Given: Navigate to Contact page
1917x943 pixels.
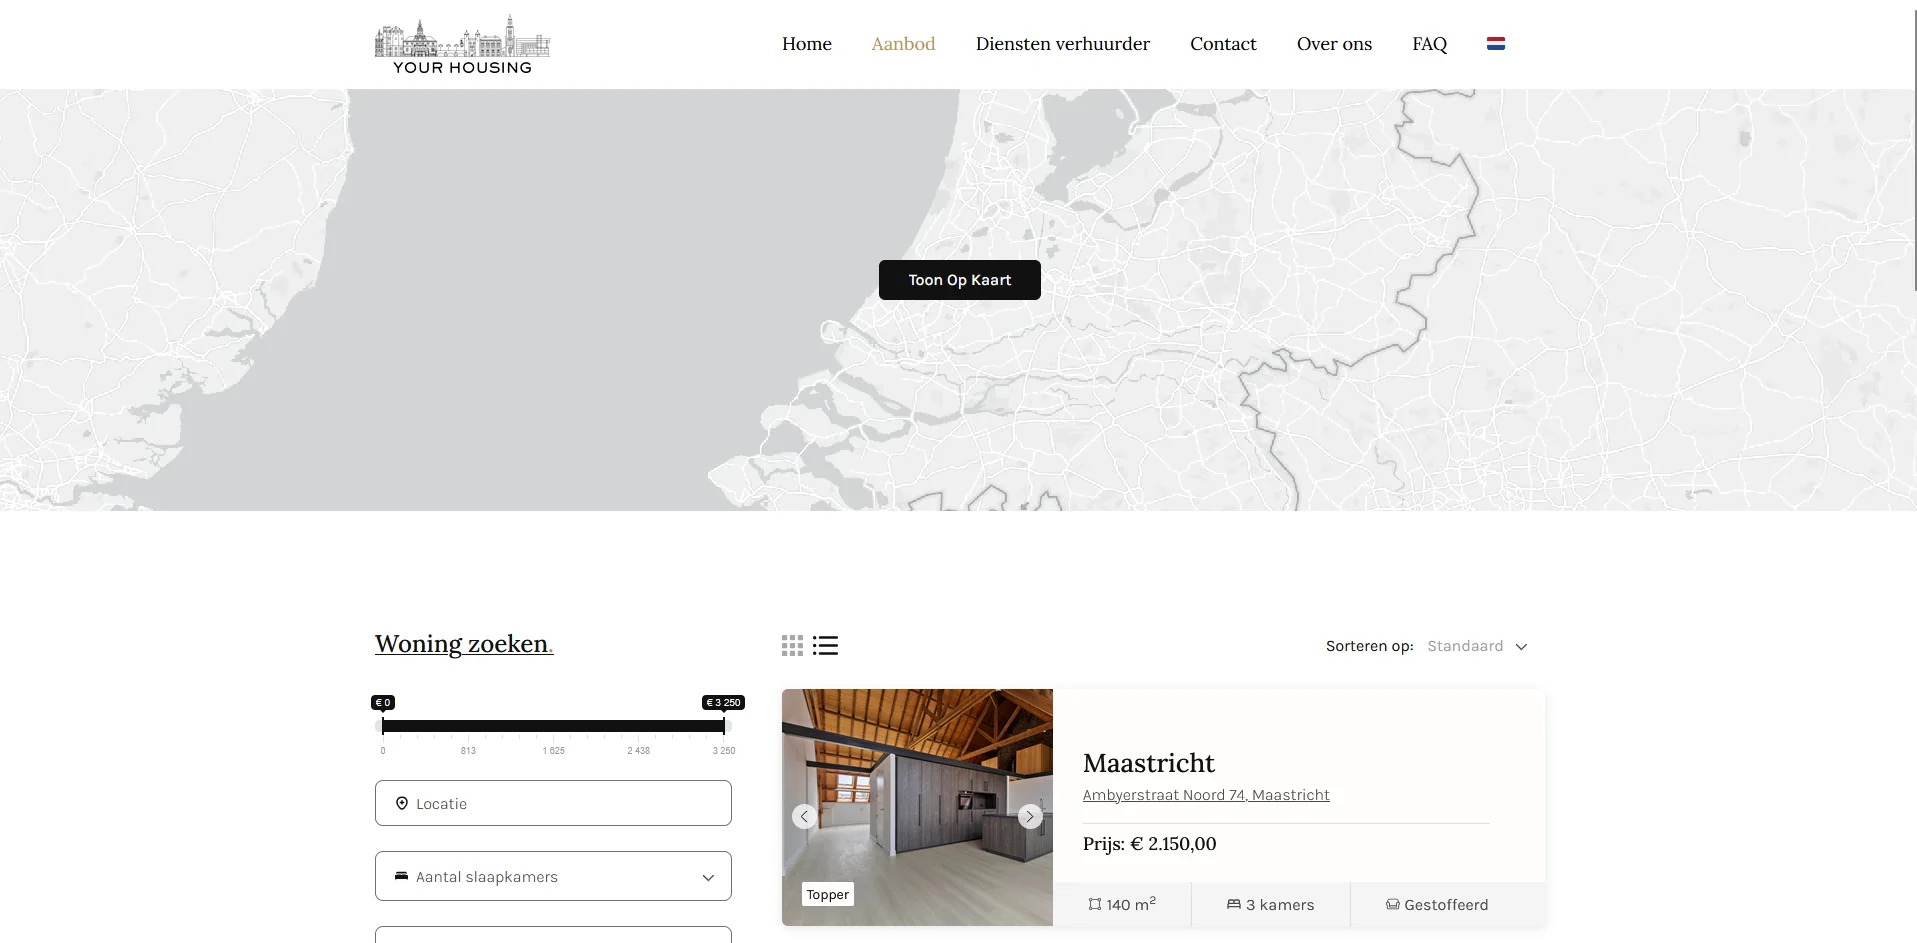Looking at the screenshot, I should [1223, 44].
